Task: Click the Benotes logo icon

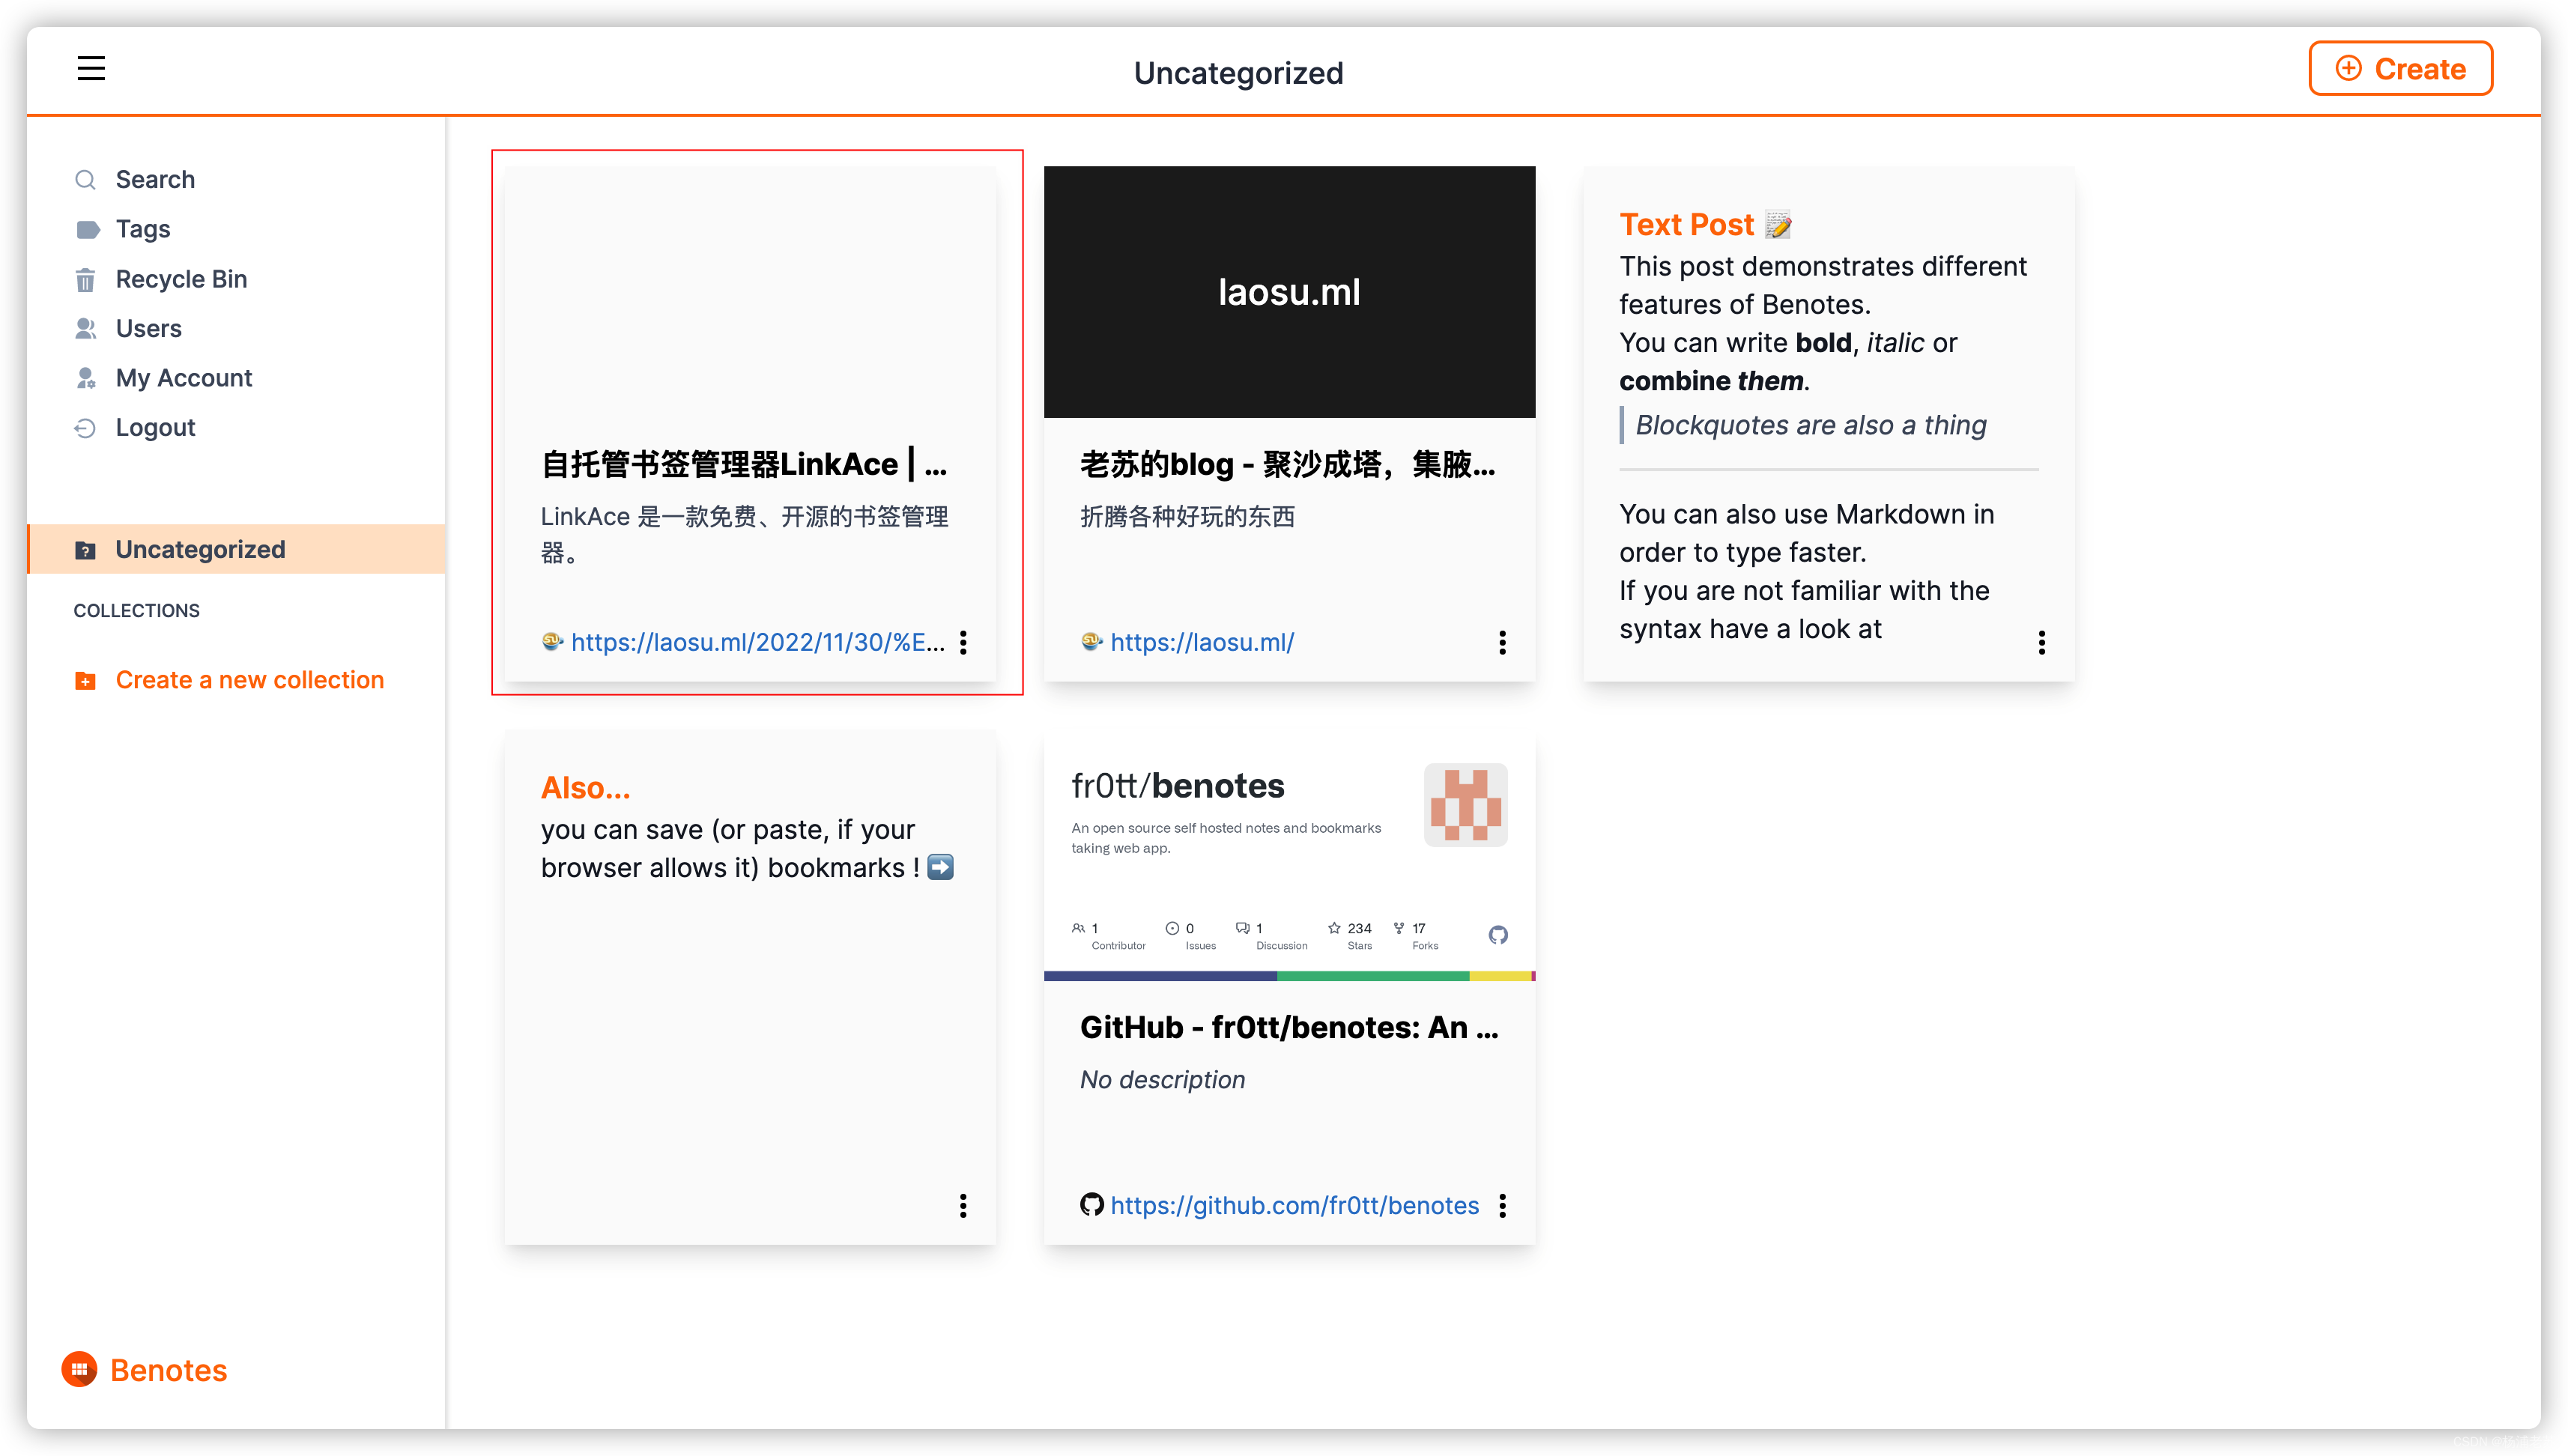Action: click(79, 1369)
